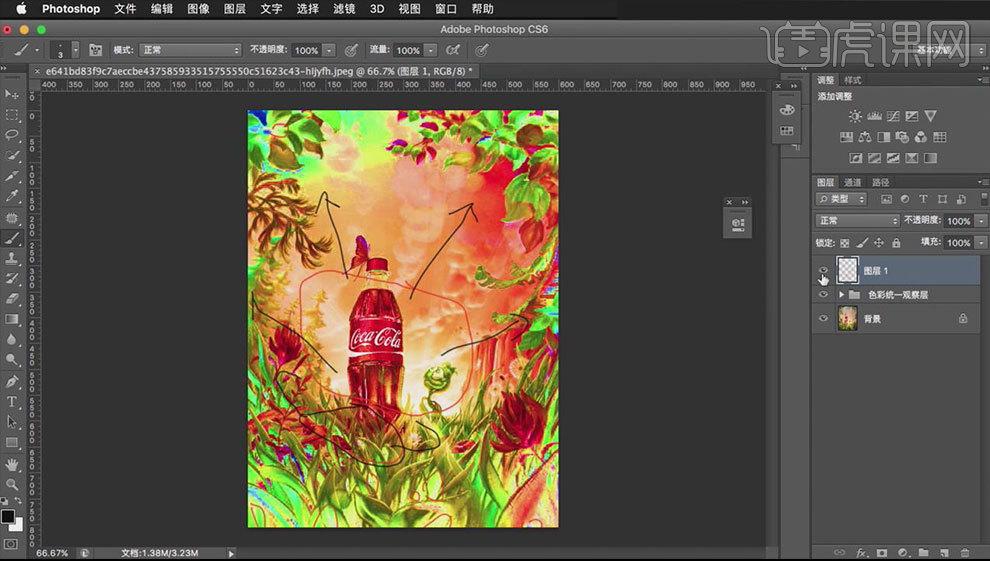Select the Blur tool

click(x=11, y=339)
